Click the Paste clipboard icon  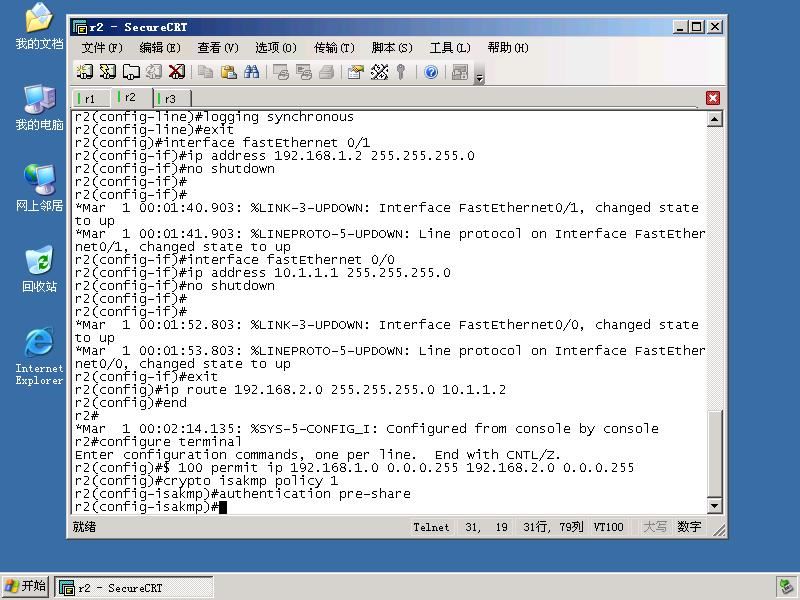coord(229,72)
